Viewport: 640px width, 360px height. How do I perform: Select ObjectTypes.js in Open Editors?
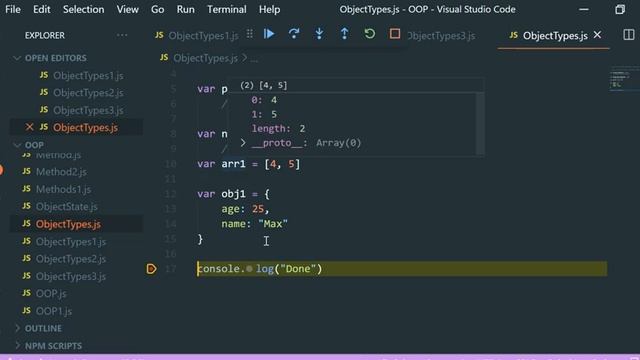[x=85, y=127]
